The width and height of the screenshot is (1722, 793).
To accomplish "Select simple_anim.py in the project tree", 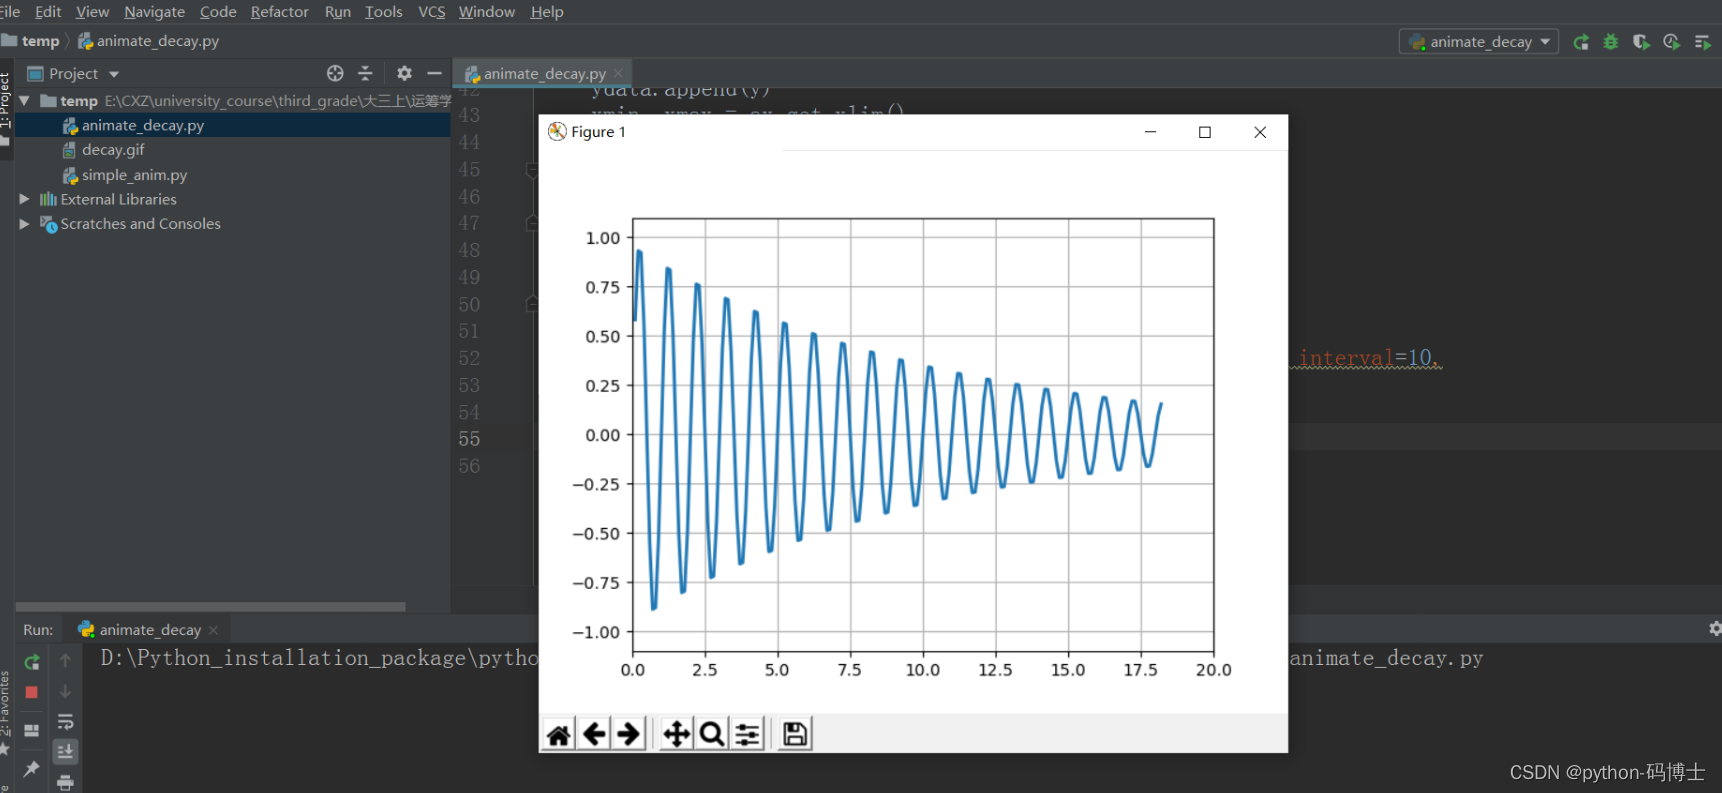I will (134, 175).
